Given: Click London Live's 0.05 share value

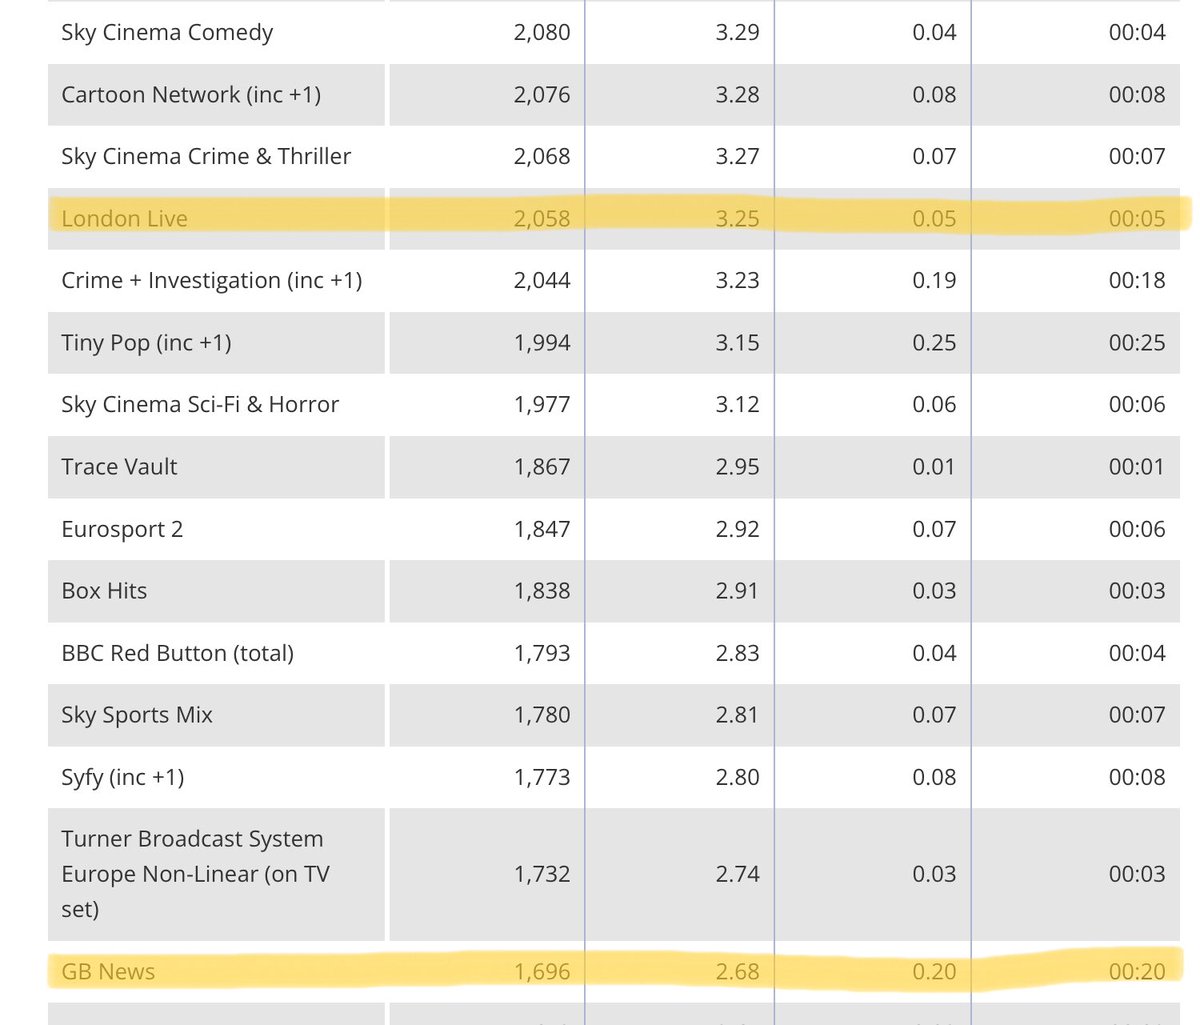Looking at the screenshot, I should pos(934,219).
